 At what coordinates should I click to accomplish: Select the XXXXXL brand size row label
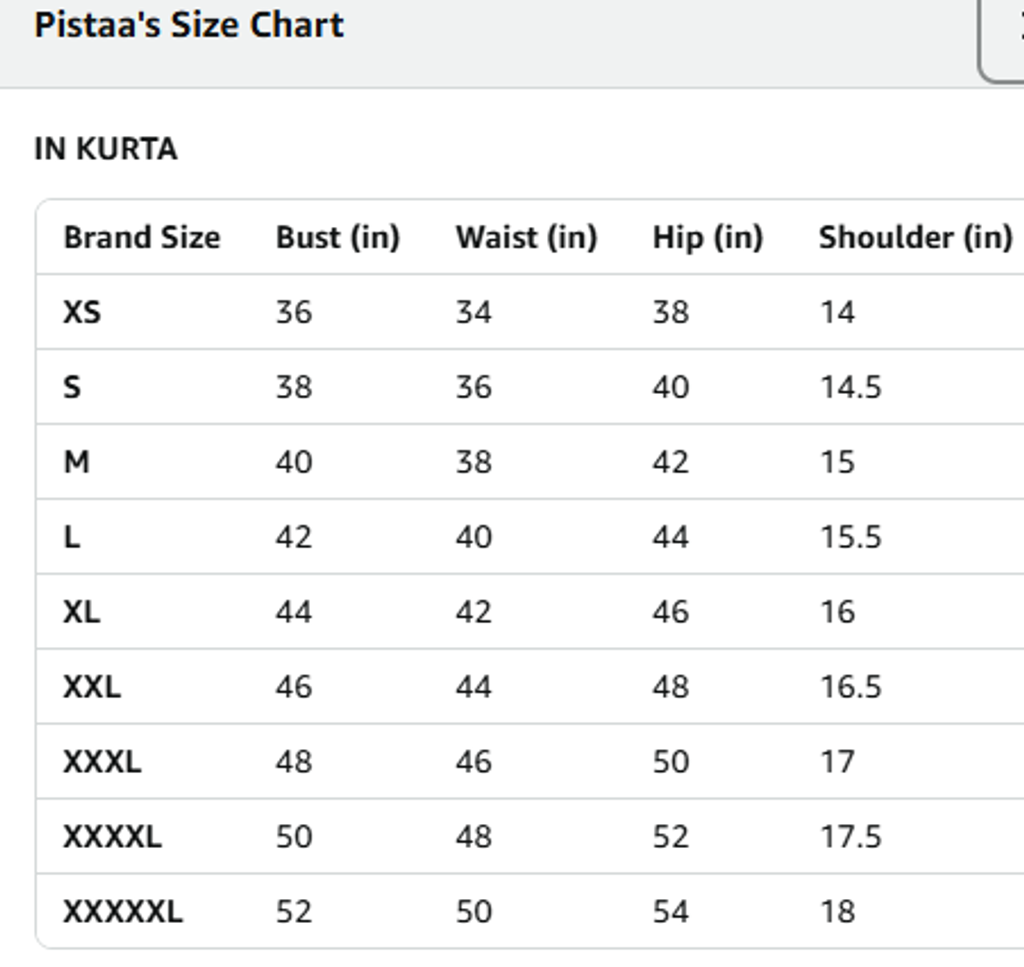coord(122,912)
